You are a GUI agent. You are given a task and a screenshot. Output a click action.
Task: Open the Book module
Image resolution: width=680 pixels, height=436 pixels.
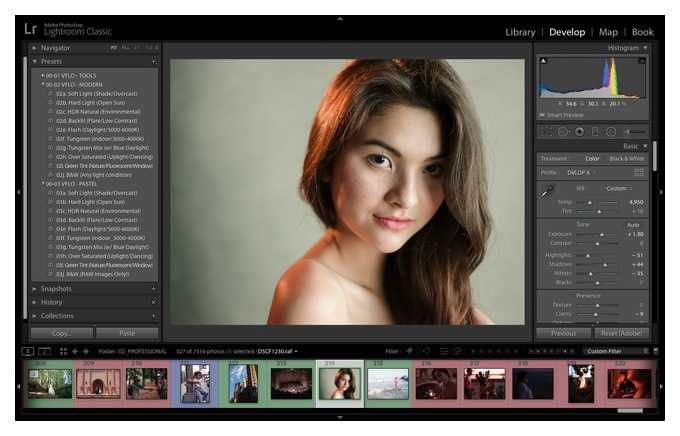(642, 32)
